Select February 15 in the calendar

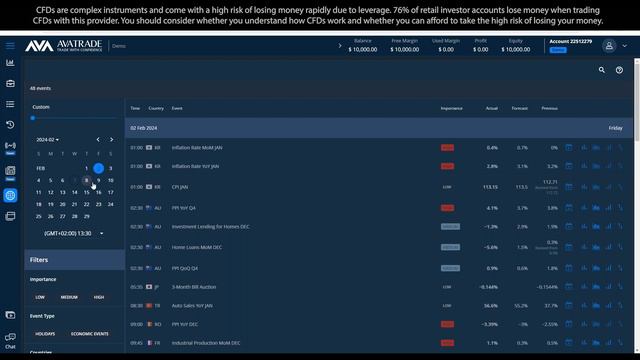(87, 192)
